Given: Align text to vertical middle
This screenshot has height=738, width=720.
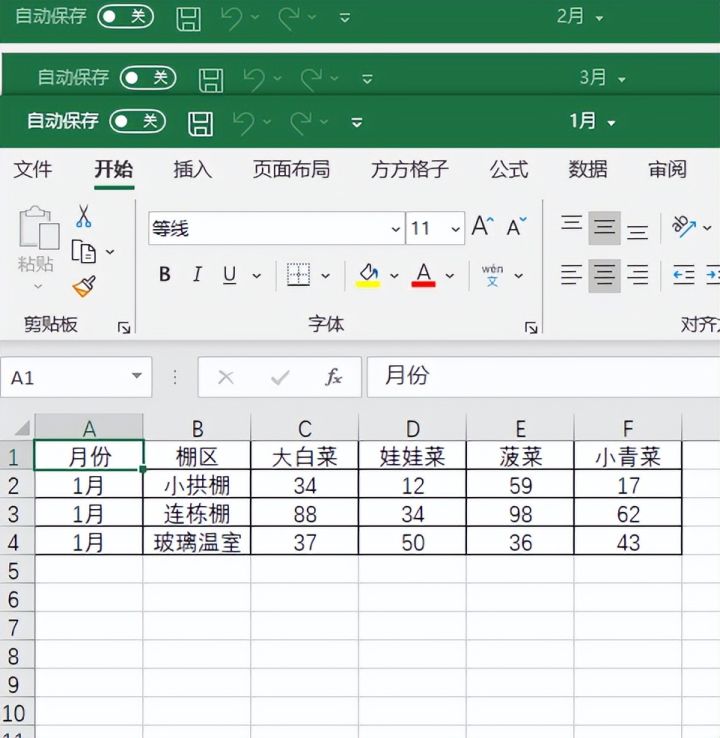Looking at the screenshot, I should point(604,228).
